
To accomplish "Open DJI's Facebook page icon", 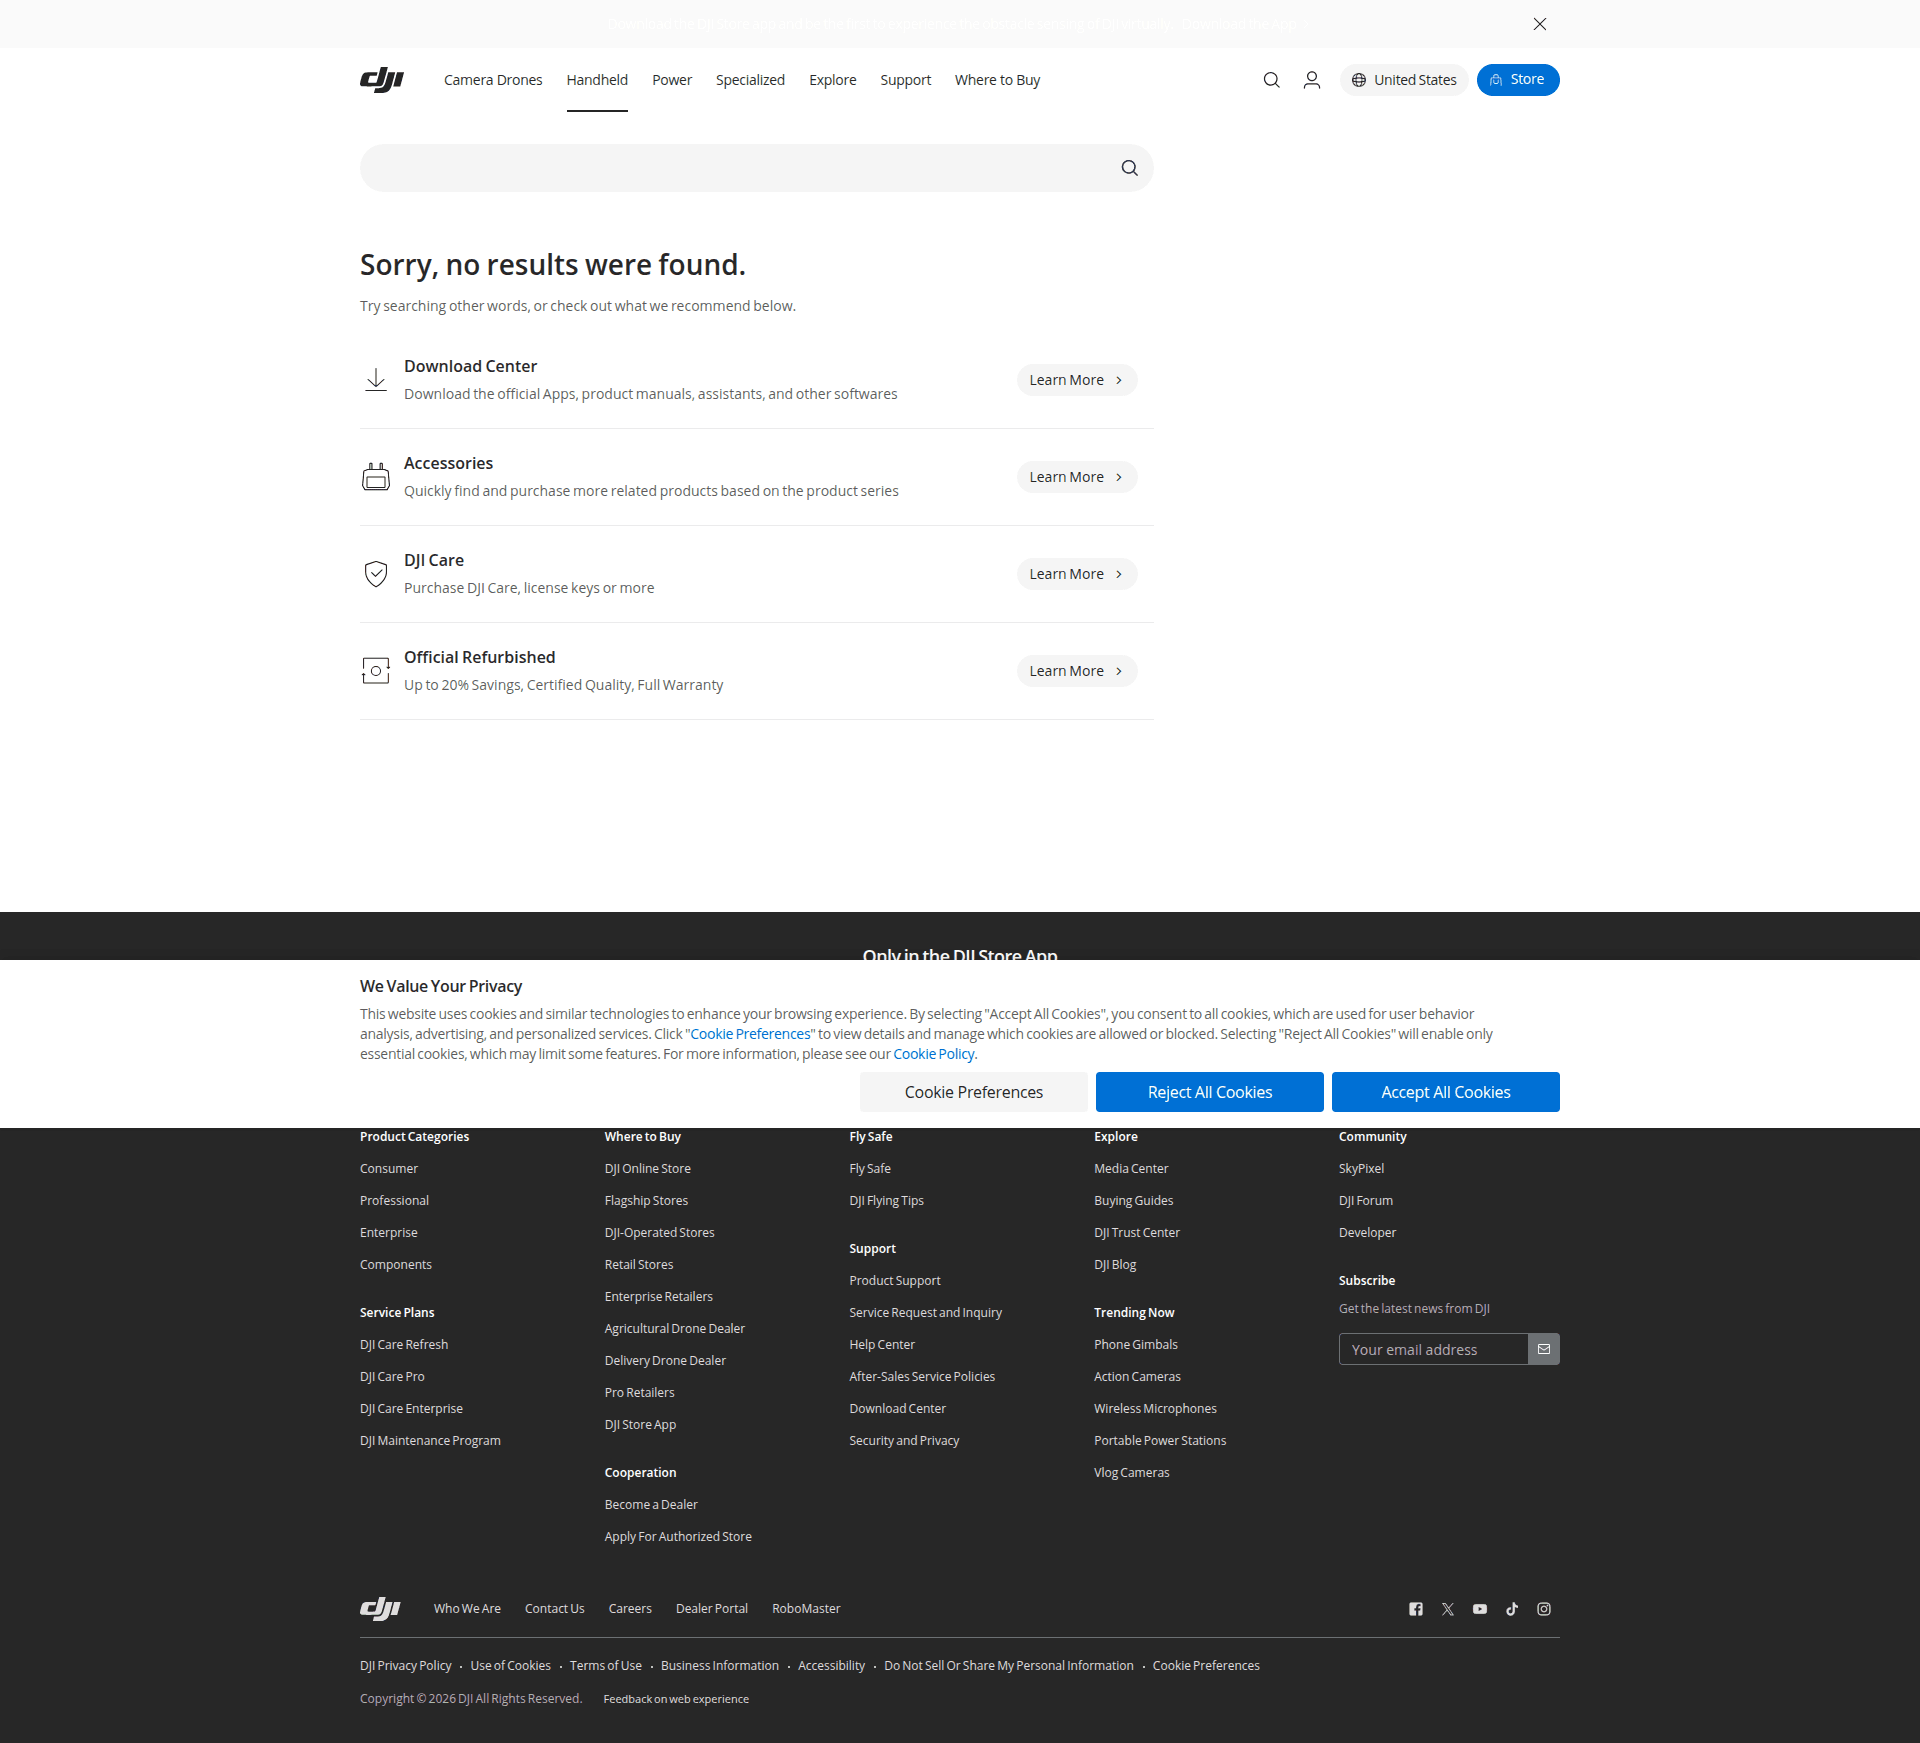I will pyautogui.click(x=1416, y=1609).
